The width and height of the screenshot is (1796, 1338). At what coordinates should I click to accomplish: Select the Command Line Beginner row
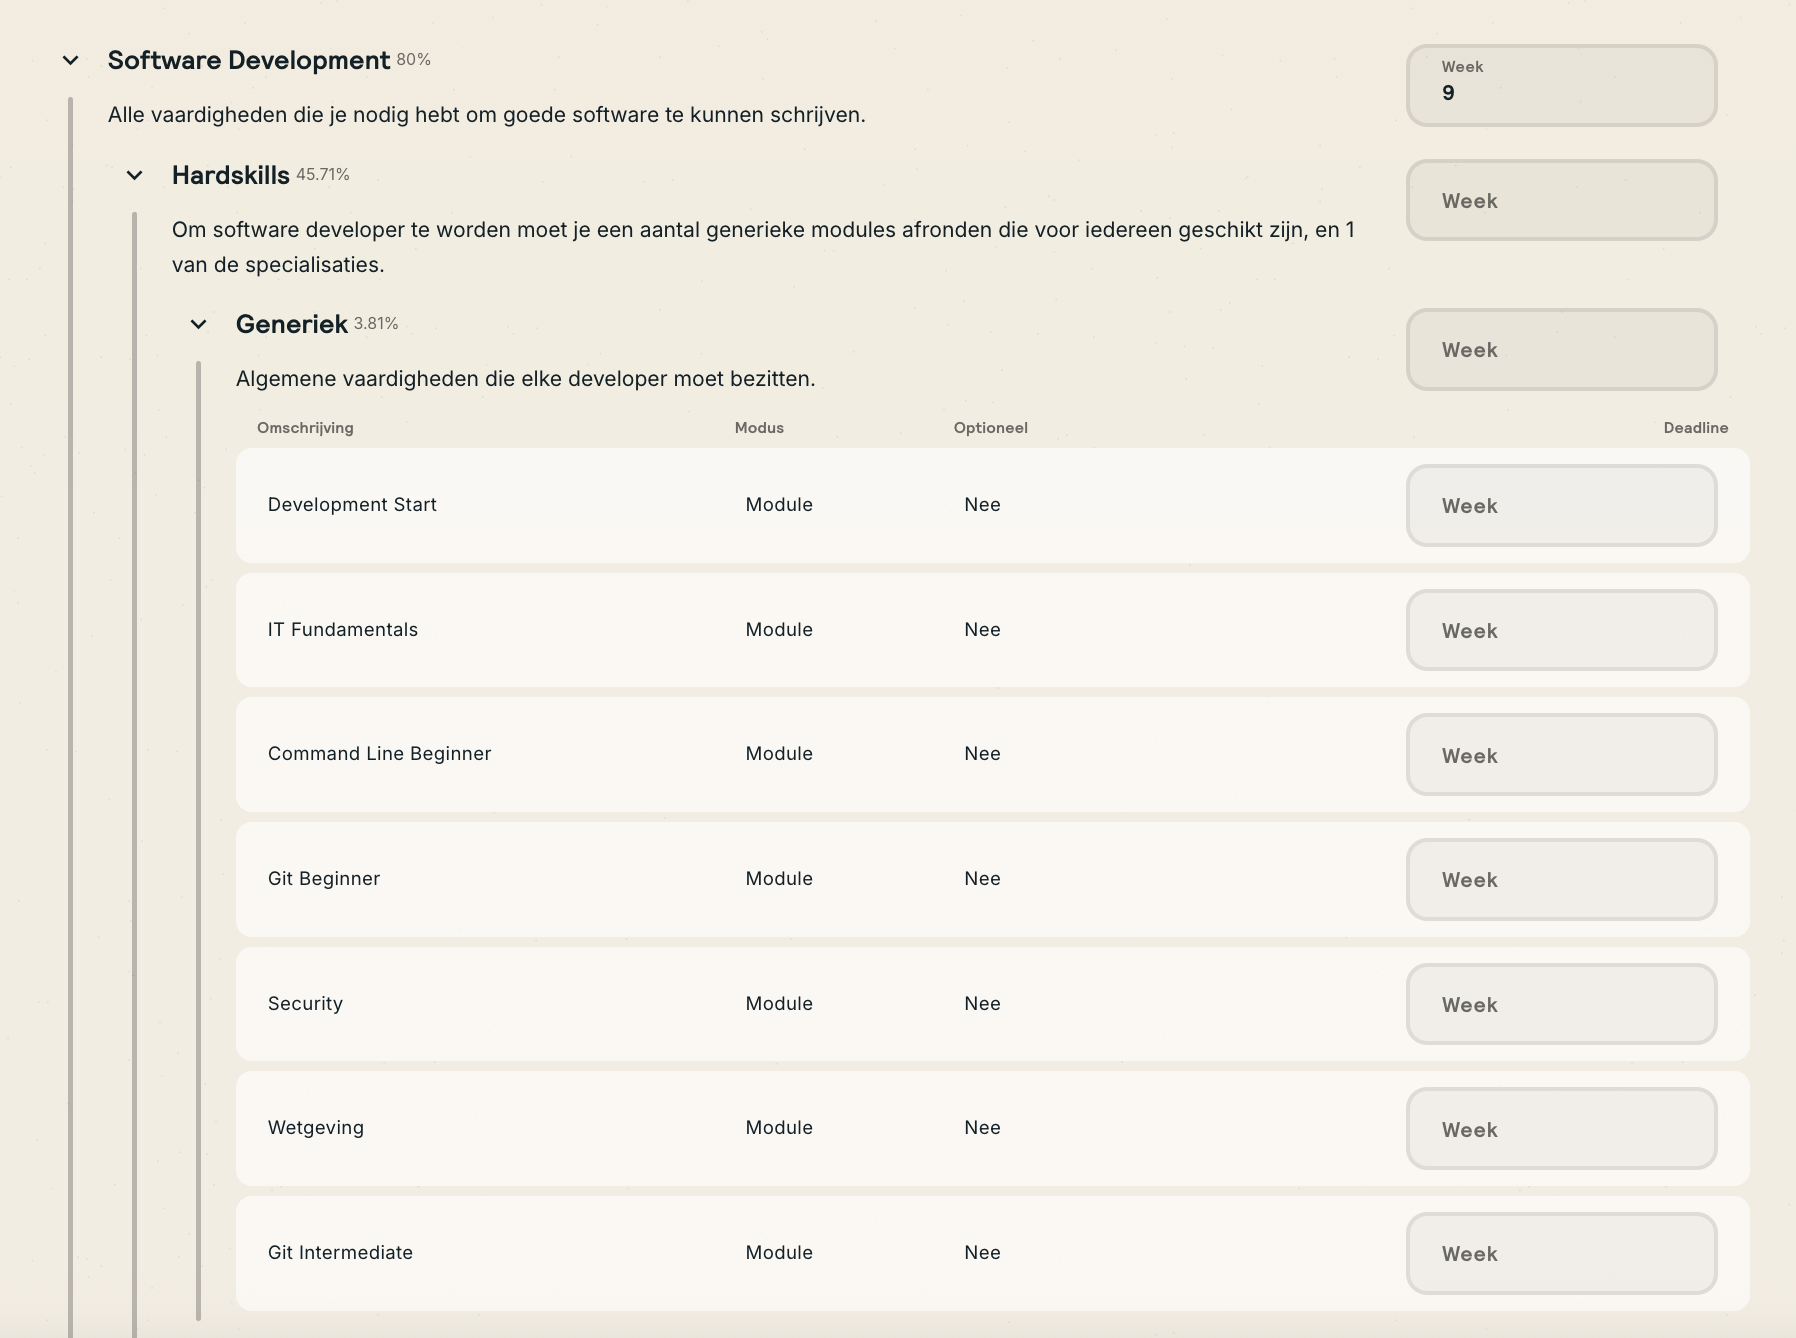coord(379,754)
